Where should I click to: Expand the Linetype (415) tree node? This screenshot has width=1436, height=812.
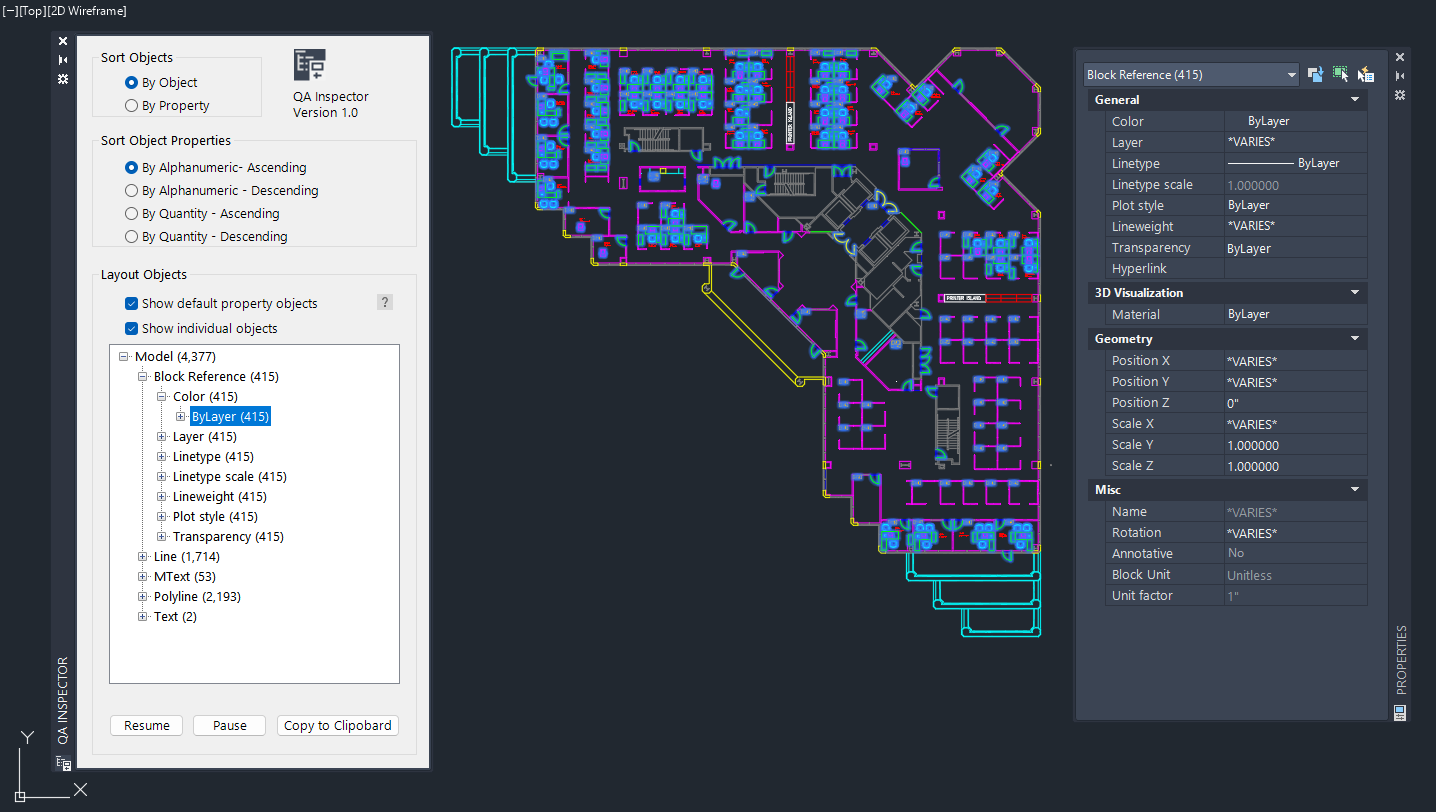pyautogui.click(x=162, y=457)
